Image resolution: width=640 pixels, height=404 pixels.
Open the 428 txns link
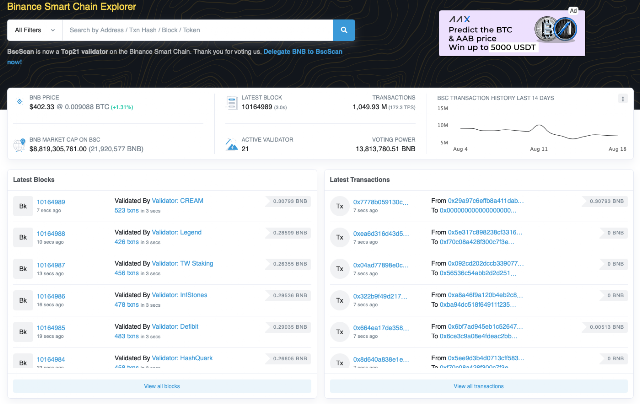[x=127, y=242]
